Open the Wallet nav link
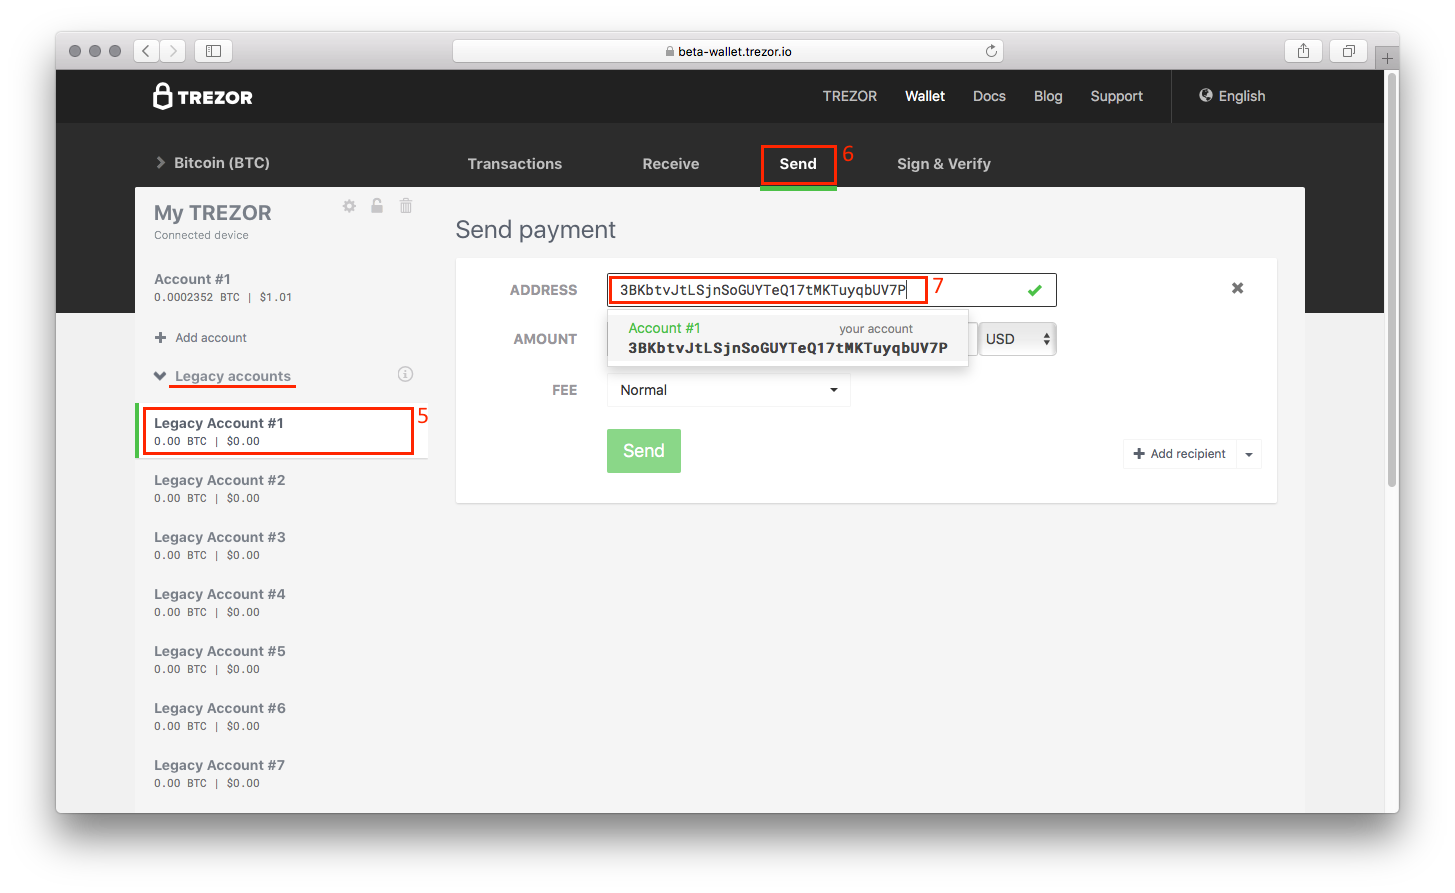 point(925,96)
